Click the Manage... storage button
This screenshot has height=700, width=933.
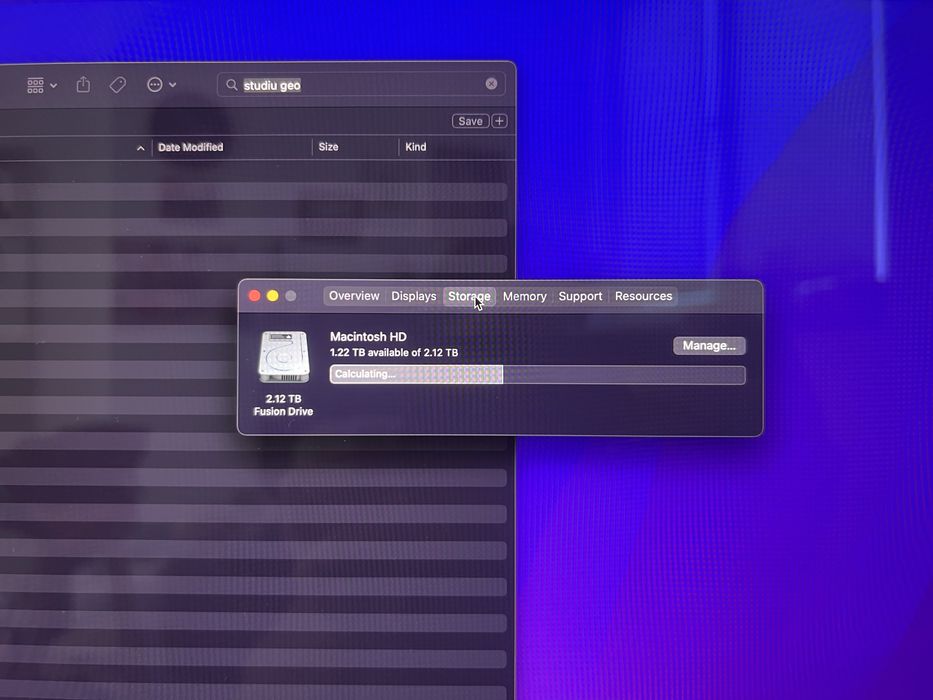click(709, 346)
